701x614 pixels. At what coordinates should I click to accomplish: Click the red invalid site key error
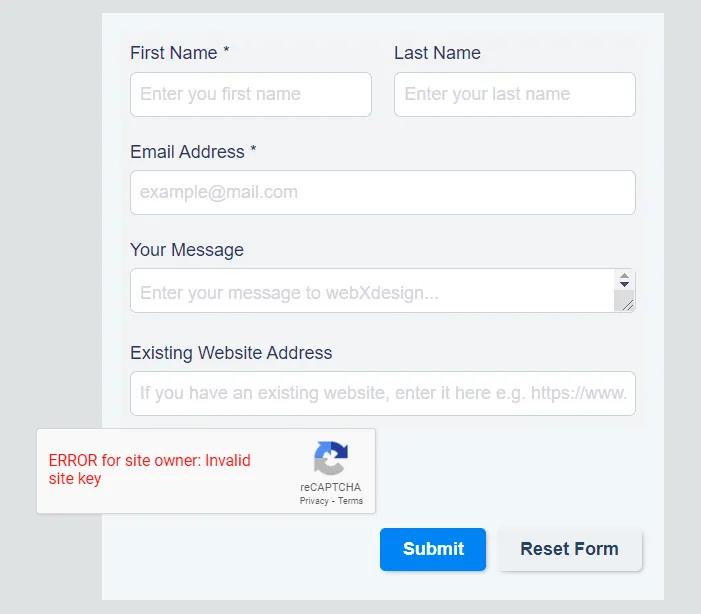149,469
